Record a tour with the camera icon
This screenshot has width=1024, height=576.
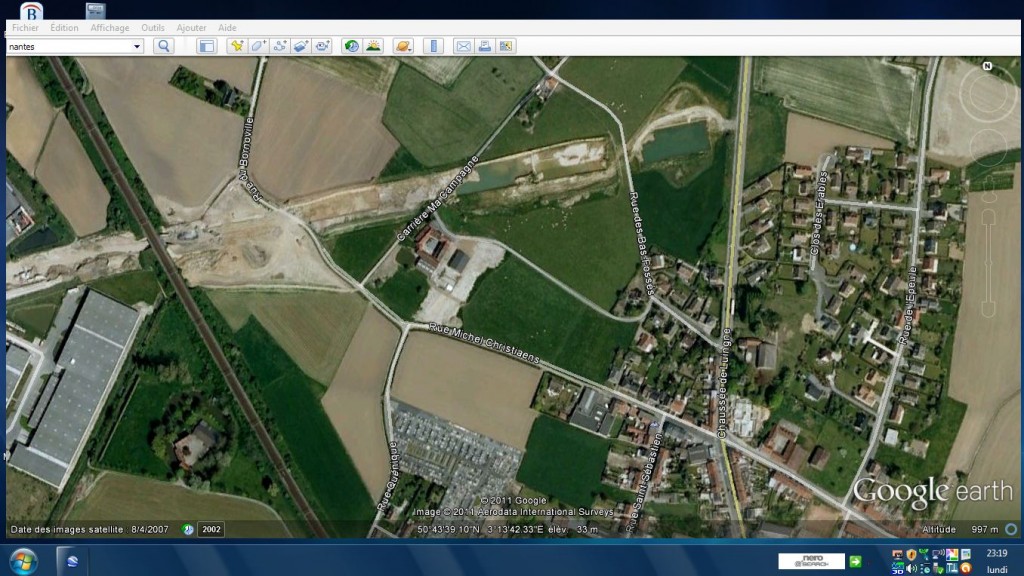(322, 46)
